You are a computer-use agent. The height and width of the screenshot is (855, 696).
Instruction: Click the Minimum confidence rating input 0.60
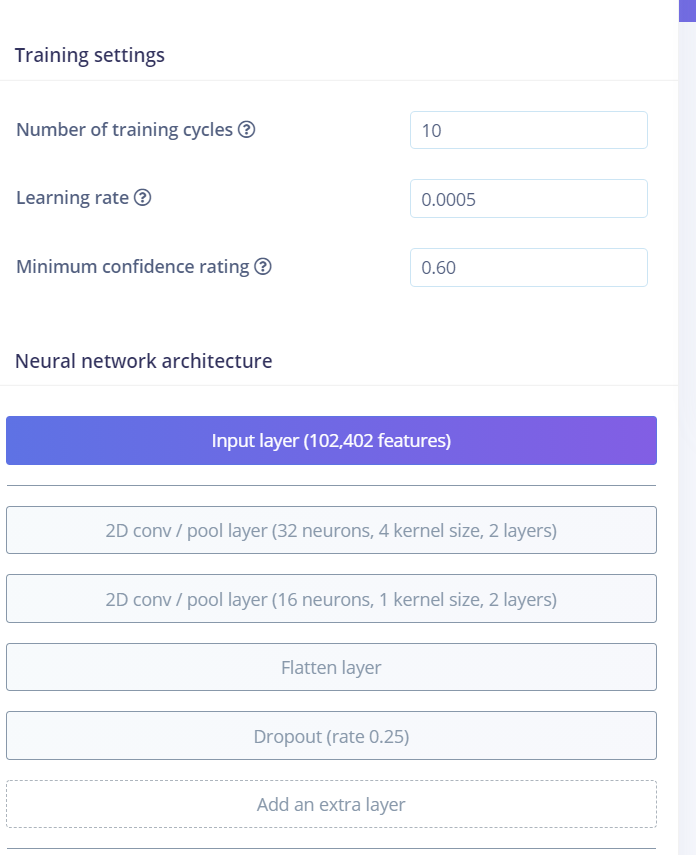529,268
